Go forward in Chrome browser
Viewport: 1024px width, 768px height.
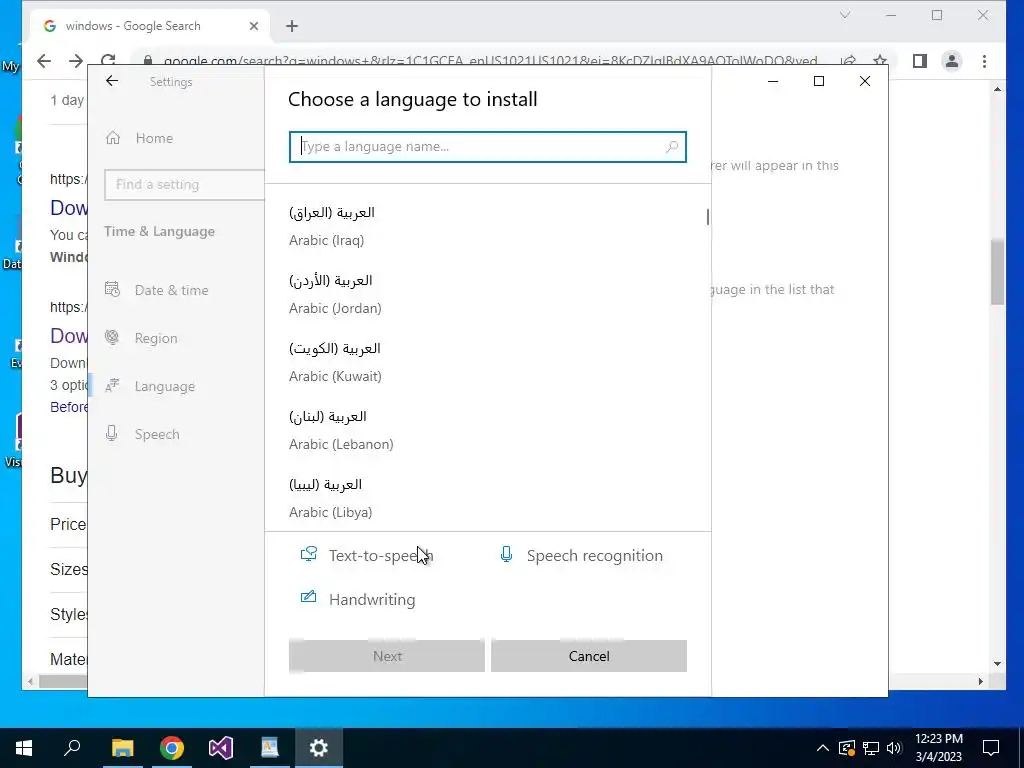(76, 61)
